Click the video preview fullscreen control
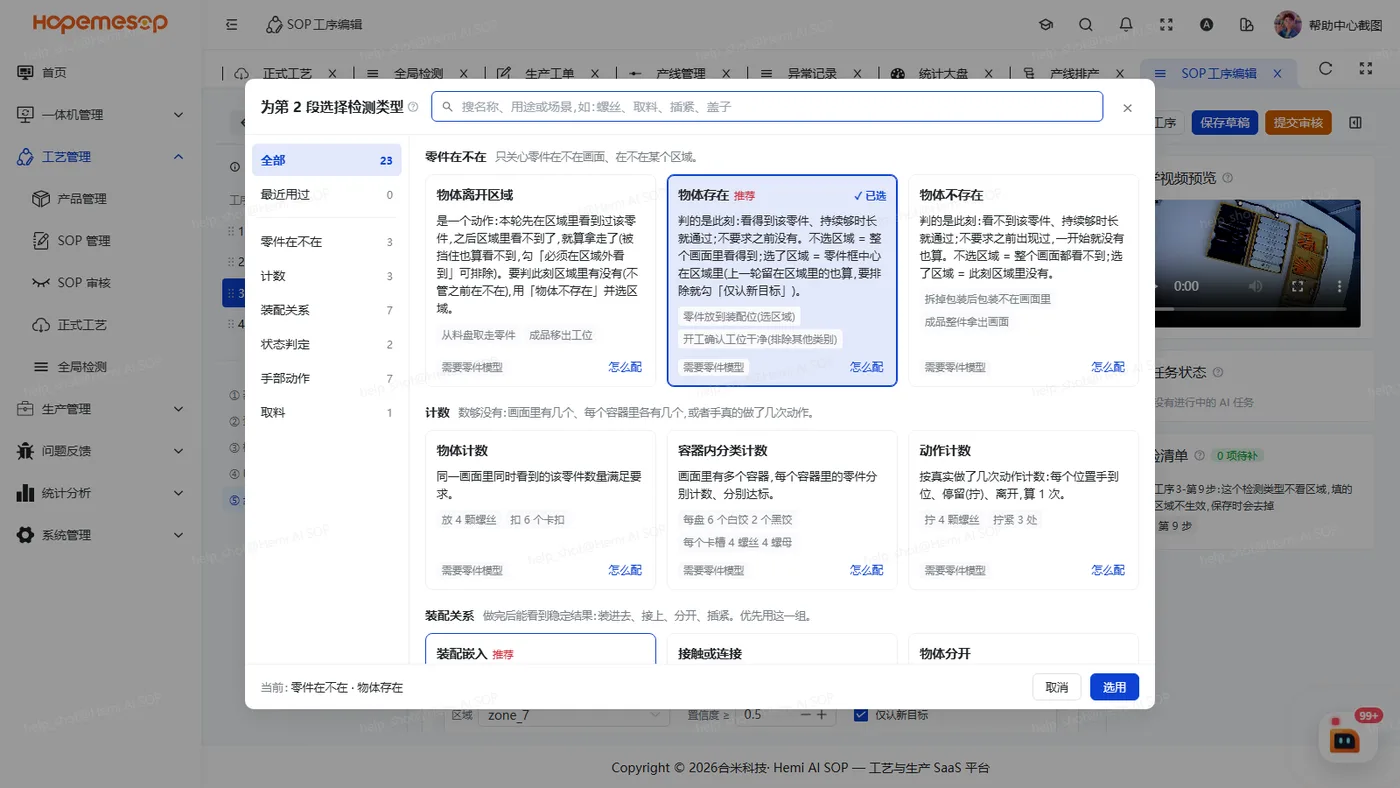 click(x=1297, y=286)
